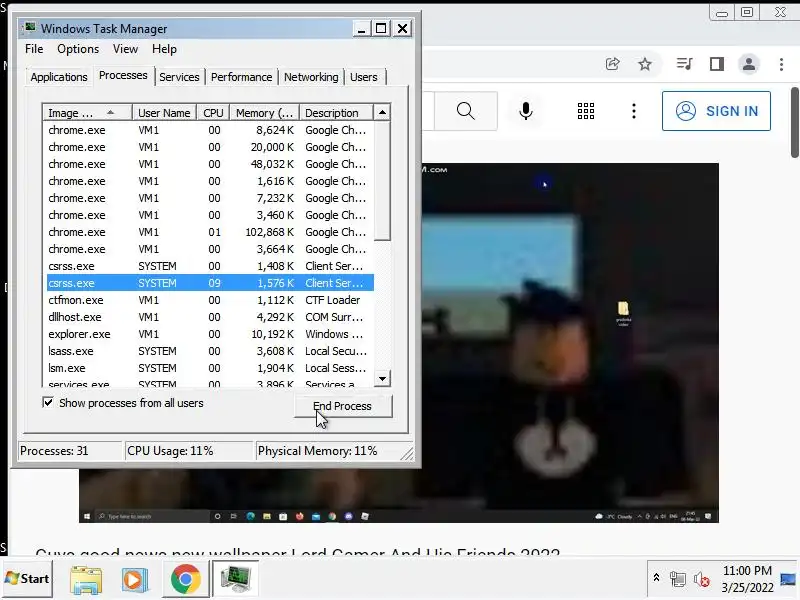This screenshot has height=600, width=800.
Task: Open the View menu
Action: tap(126, 49)
